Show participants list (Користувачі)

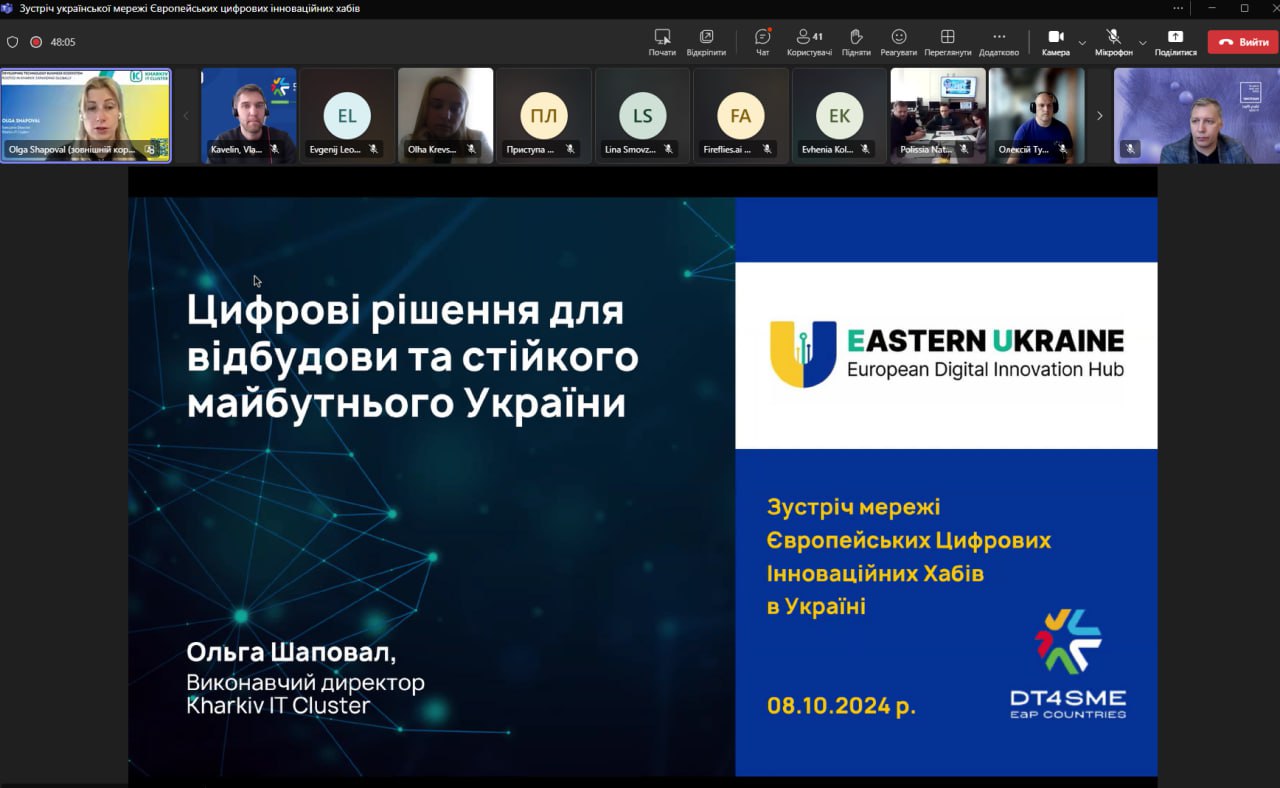[x=809, y=41]
